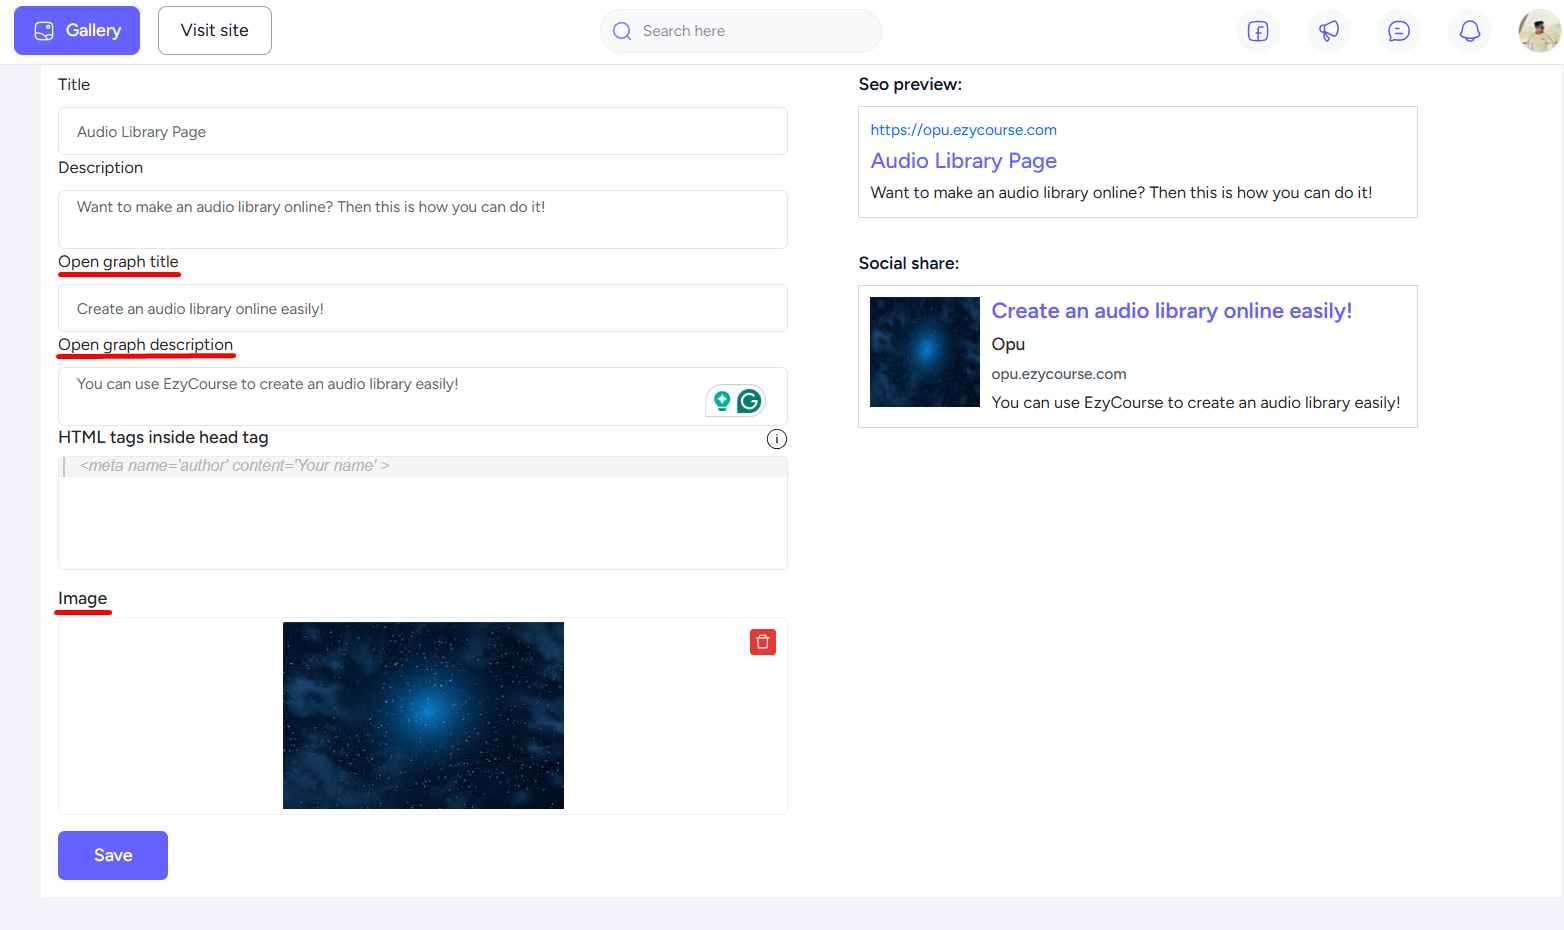Click the 'Title' label
This screenshot has height=930, width=1564.
74,84
